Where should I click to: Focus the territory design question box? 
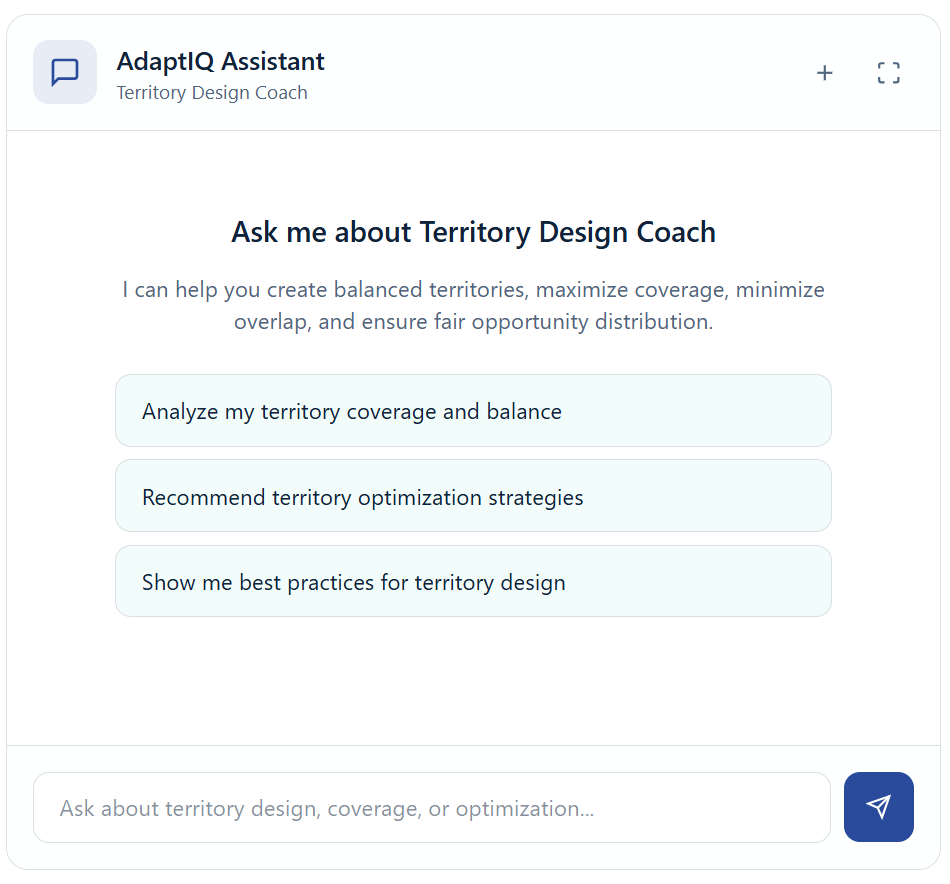coord(432,807)
